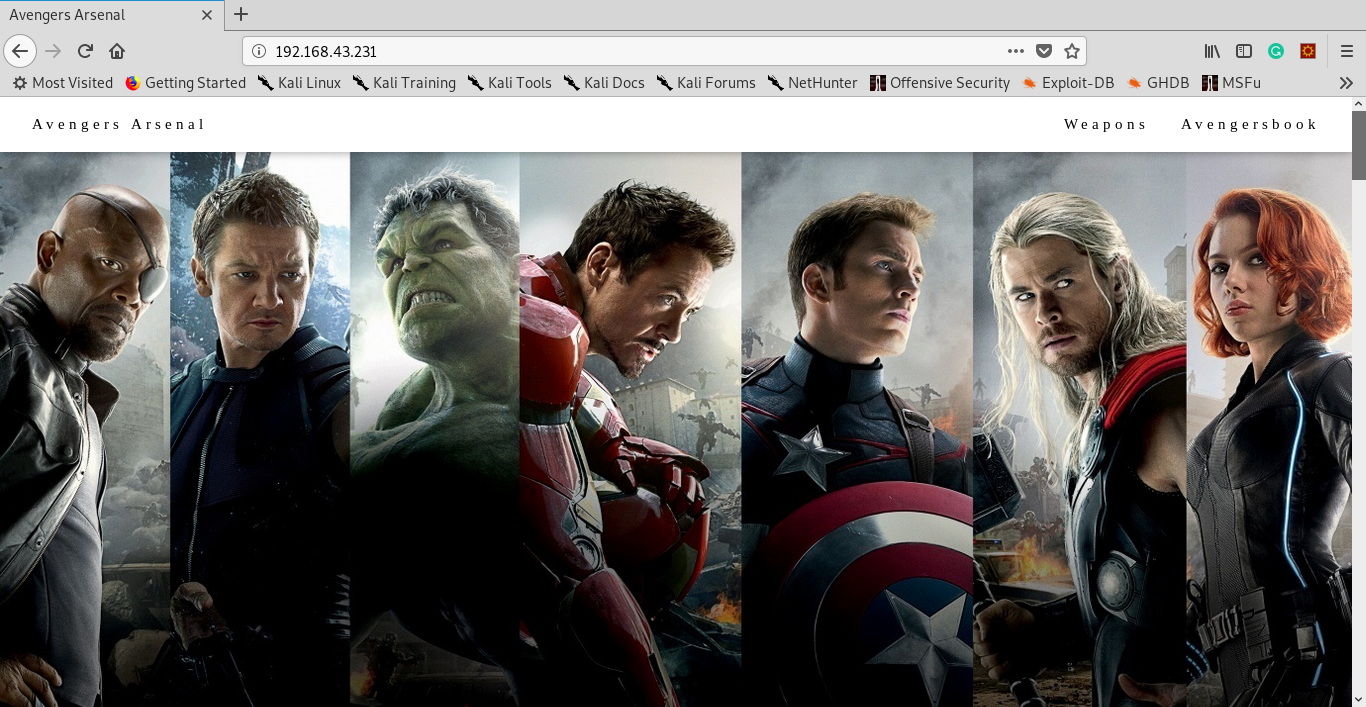Show more bookmarks with the chevron
Screen dimensions: 1366x707
point(1346,83)
